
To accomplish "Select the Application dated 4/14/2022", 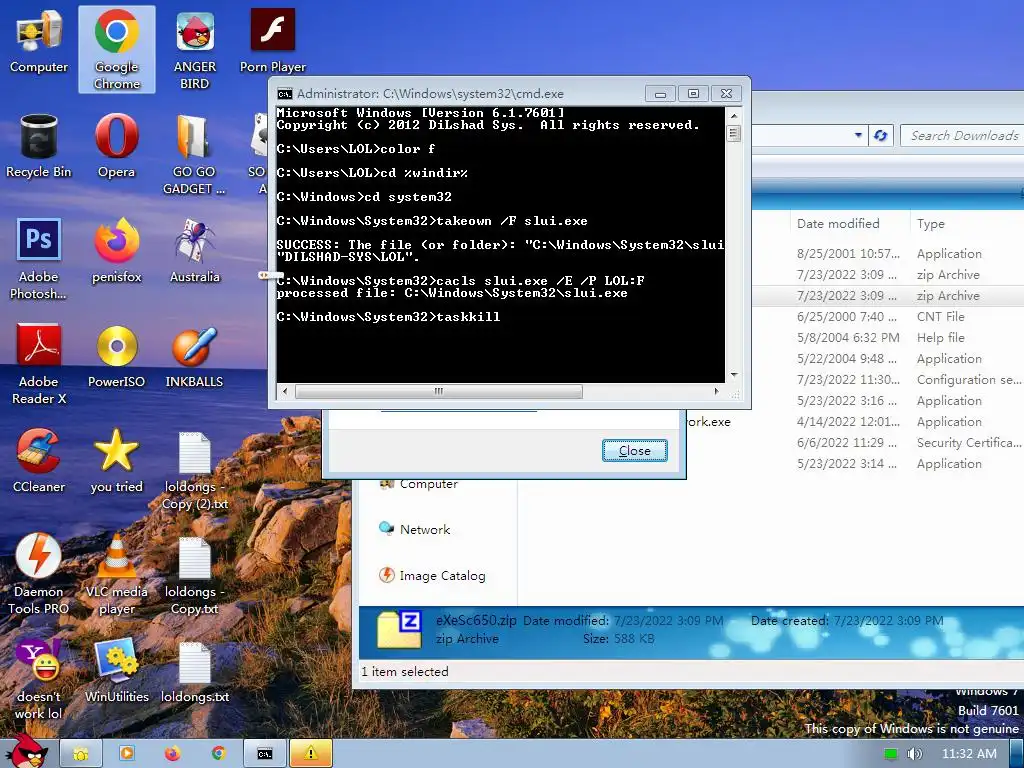I will coord(855,422).
